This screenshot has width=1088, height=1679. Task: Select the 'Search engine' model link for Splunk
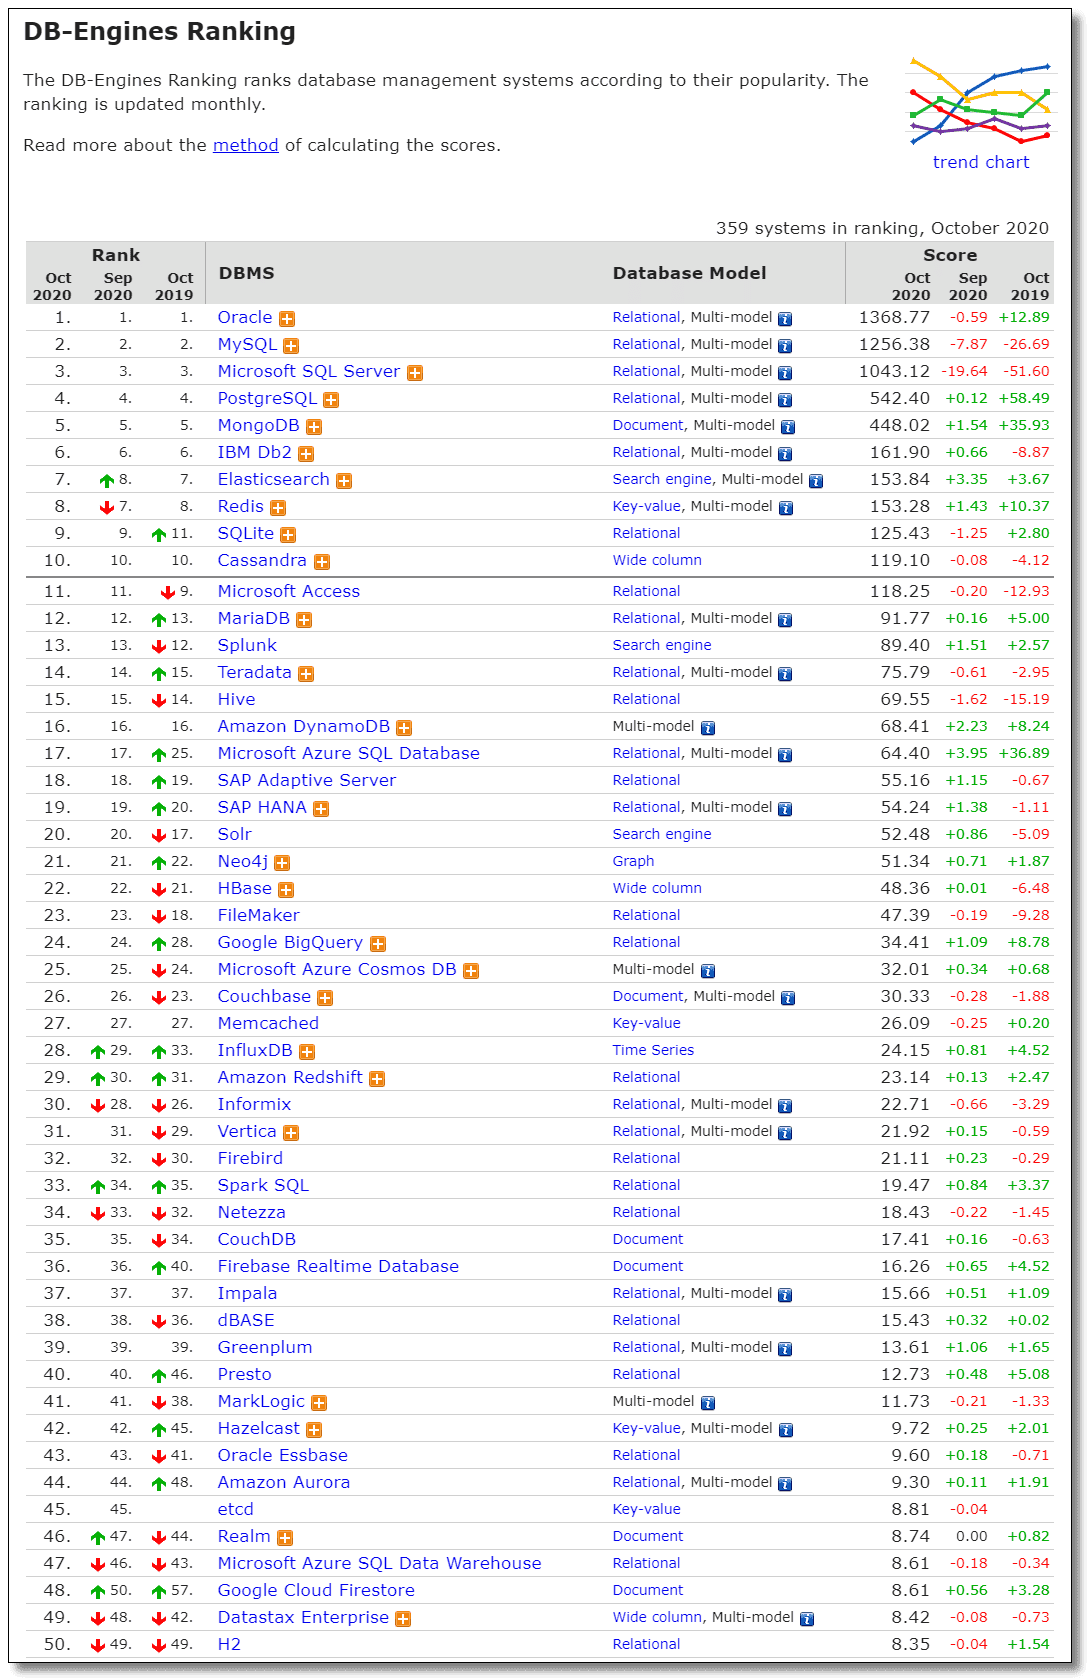pyautogui.click(x=662, y=645)
